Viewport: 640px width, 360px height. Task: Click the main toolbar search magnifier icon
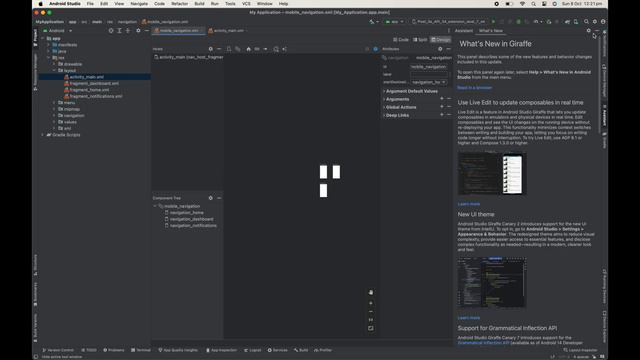586,22
